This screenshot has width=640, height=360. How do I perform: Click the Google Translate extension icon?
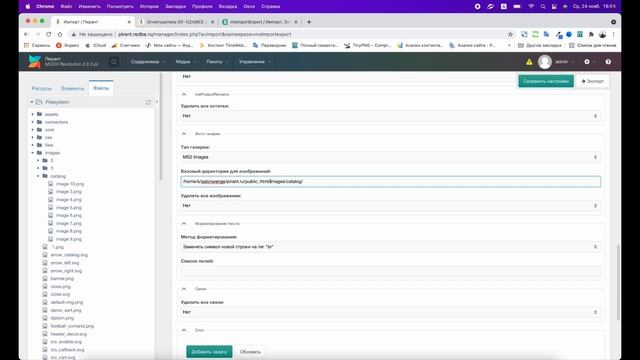point(546,34)
